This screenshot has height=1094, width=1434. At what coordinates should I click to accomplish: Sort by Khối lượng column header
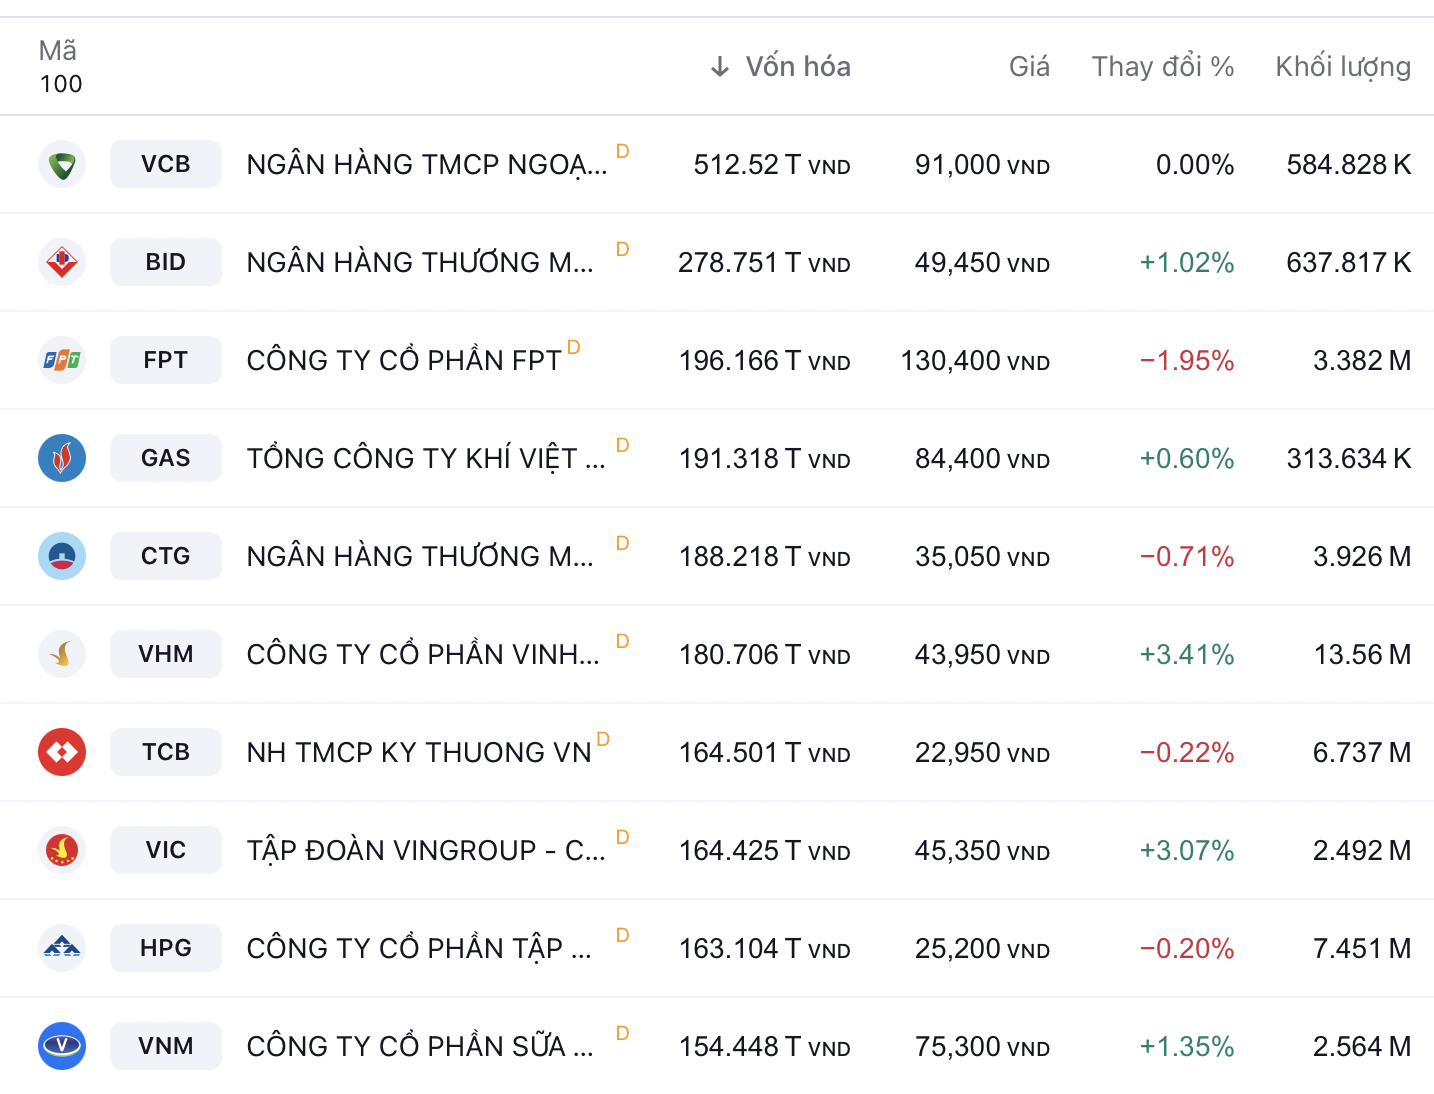pos(1342,67)
